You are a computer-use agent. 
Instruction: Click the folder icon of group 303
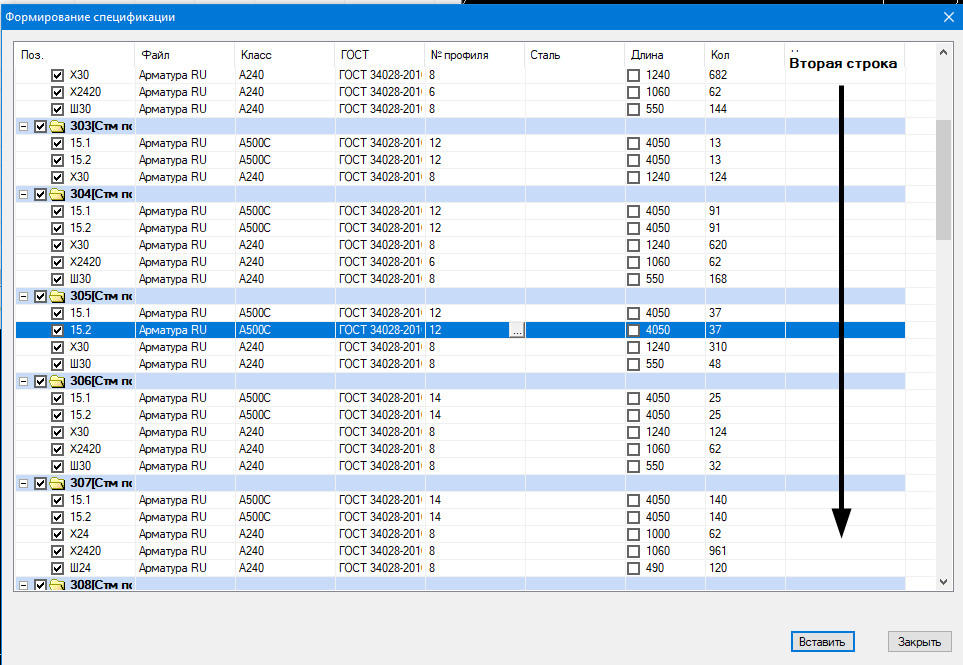pyautogui.click(x=57, y=126)
